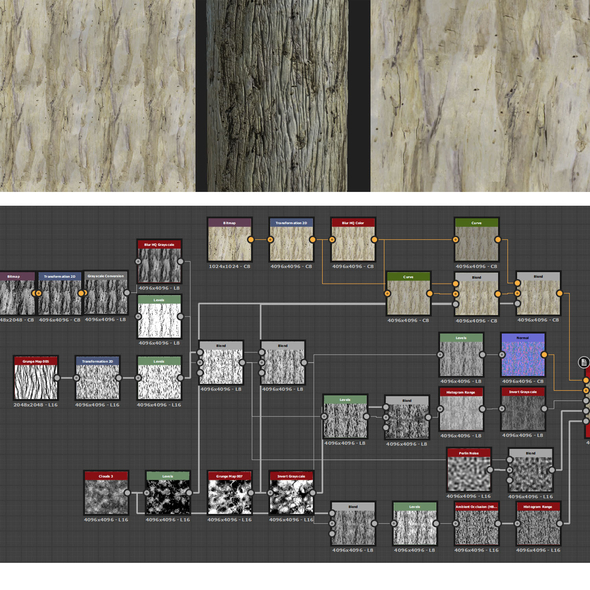The width and height of the screenshot is (590, 590).
Task: Click the orange output connector of Normal node
Action: point(544,354)
